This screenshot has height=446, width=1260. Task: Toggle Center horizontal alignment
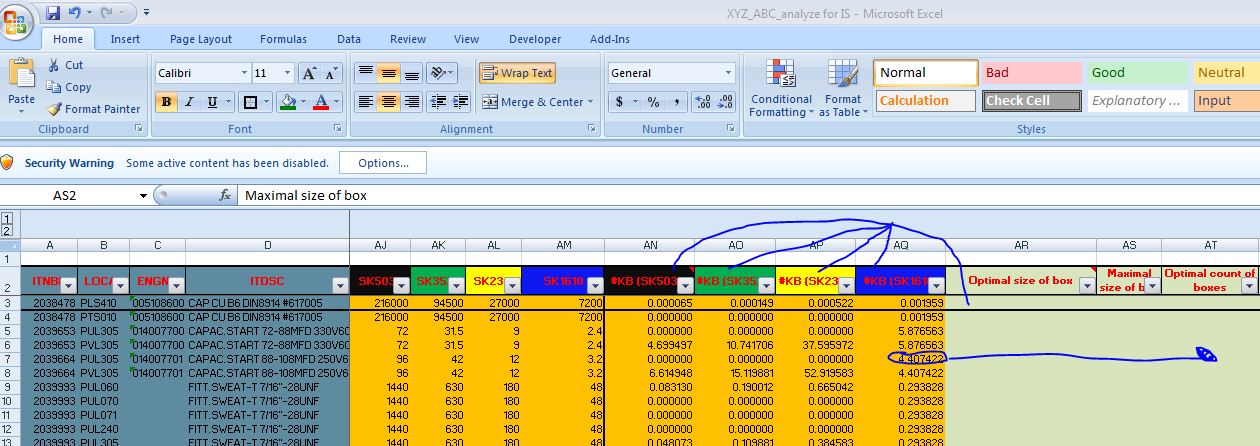tap(388, 102)
